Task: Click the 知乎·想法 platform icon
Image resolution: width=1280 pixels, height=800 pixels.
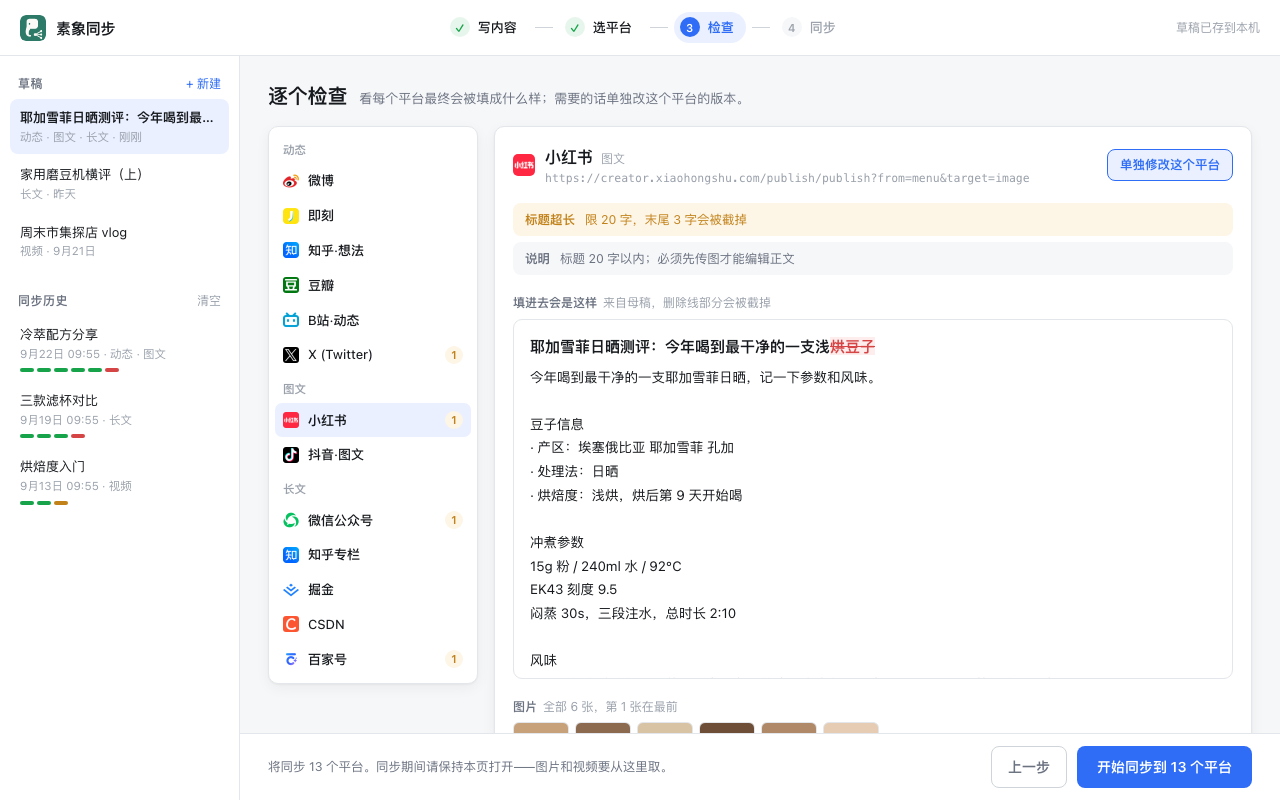Action: [291, 250]
